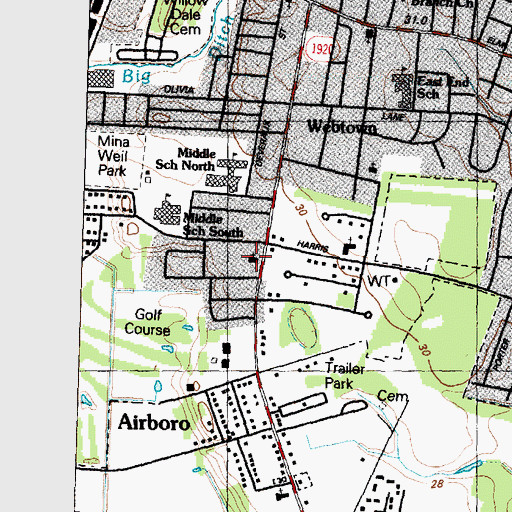This screenshot has height=512, width=512.
Task: Click the OLIVIA street name
Action: pos(179,90)
